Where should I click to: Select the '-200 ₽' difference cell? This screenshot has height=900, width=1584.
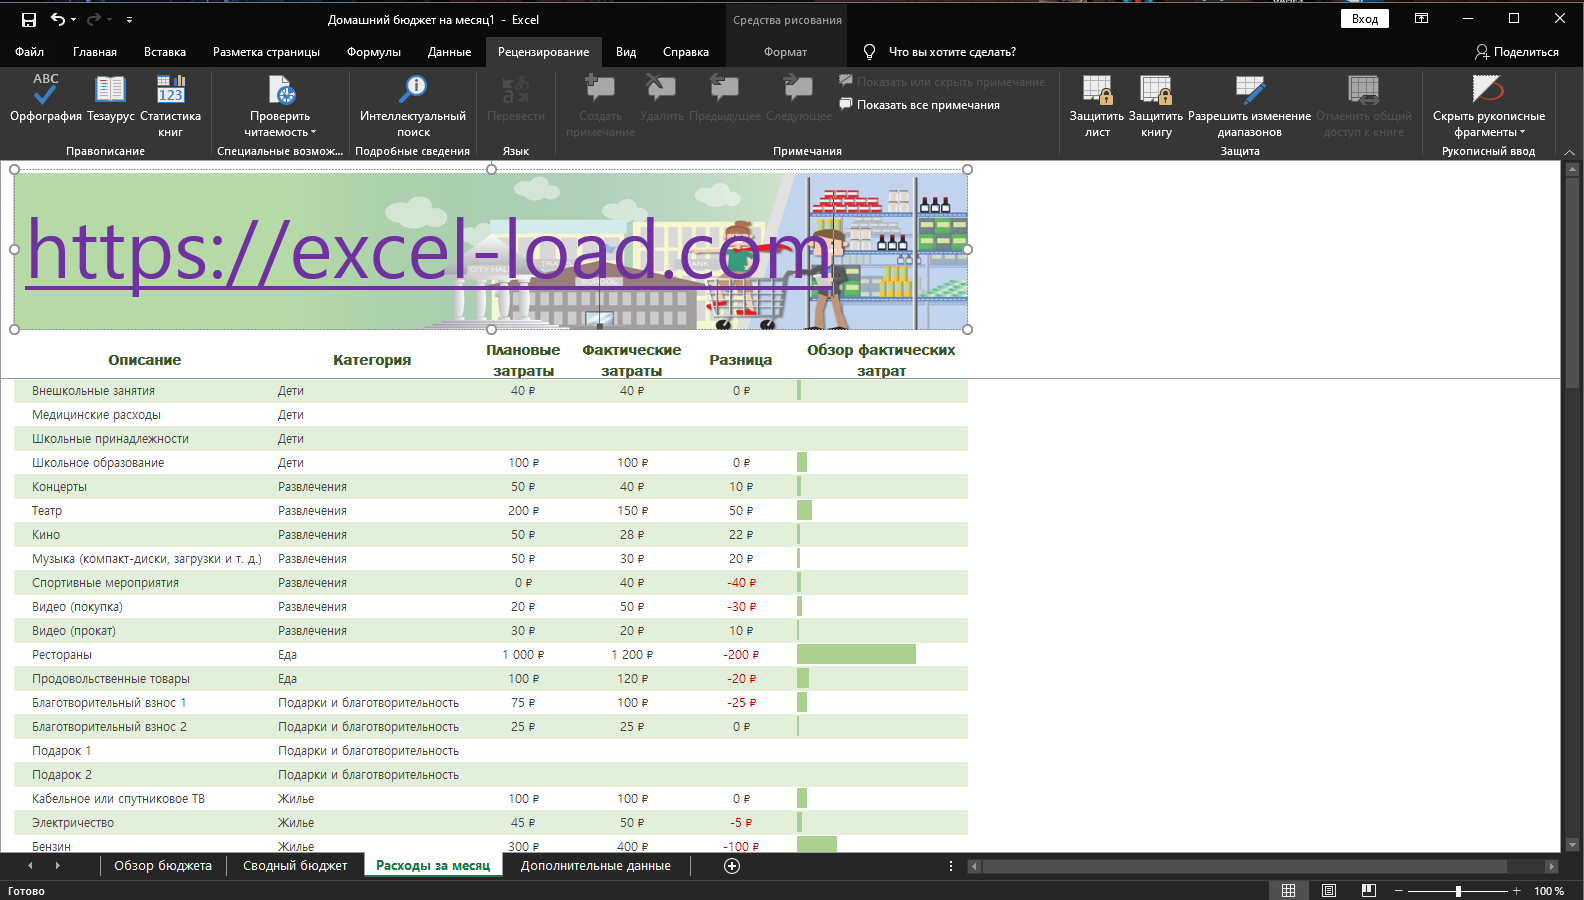[x=741, y=655]
